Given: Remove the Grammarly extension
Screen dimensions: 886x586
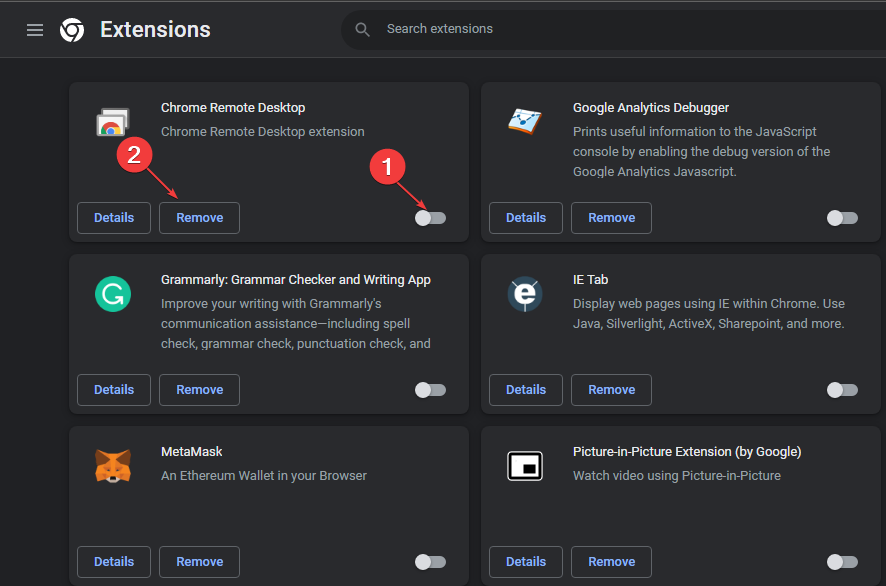Looking at the screenshot, I should pos(200,390).
